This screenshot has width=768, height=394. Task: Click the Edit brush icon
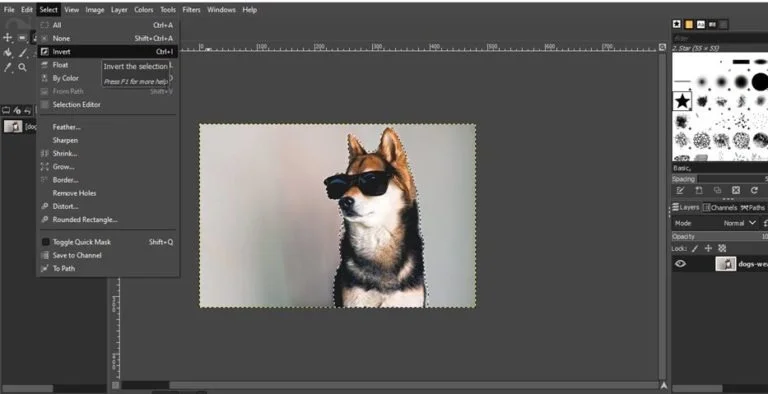680,190
